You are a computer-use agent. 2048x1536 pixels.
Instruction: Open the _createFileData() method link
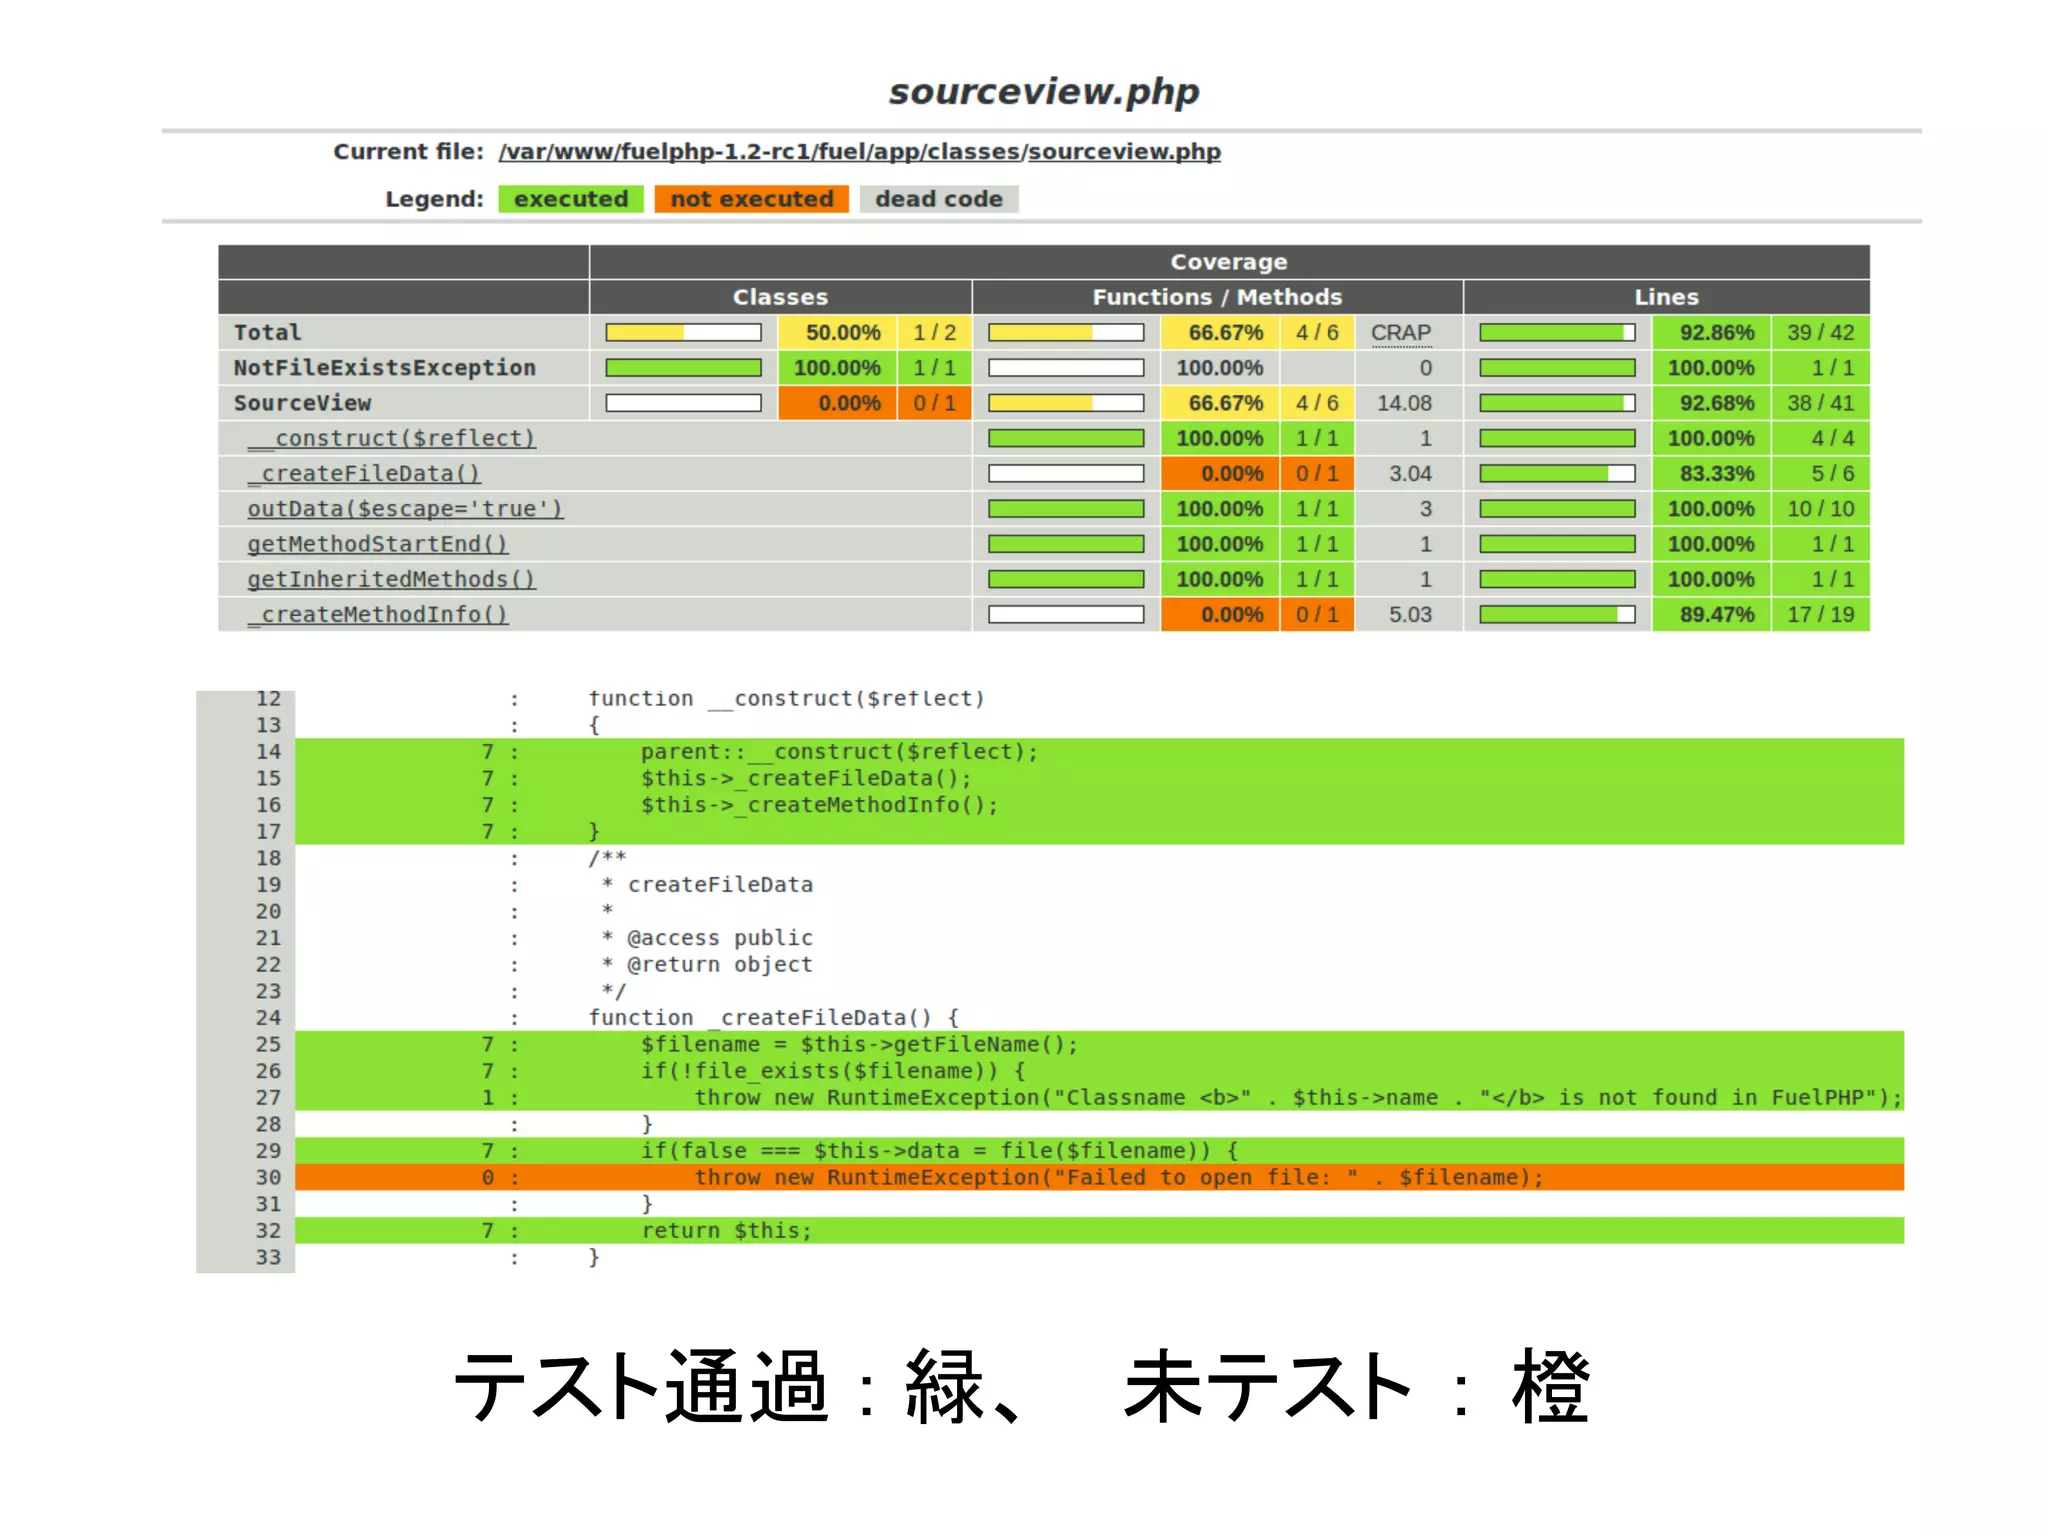coord(364,473)
